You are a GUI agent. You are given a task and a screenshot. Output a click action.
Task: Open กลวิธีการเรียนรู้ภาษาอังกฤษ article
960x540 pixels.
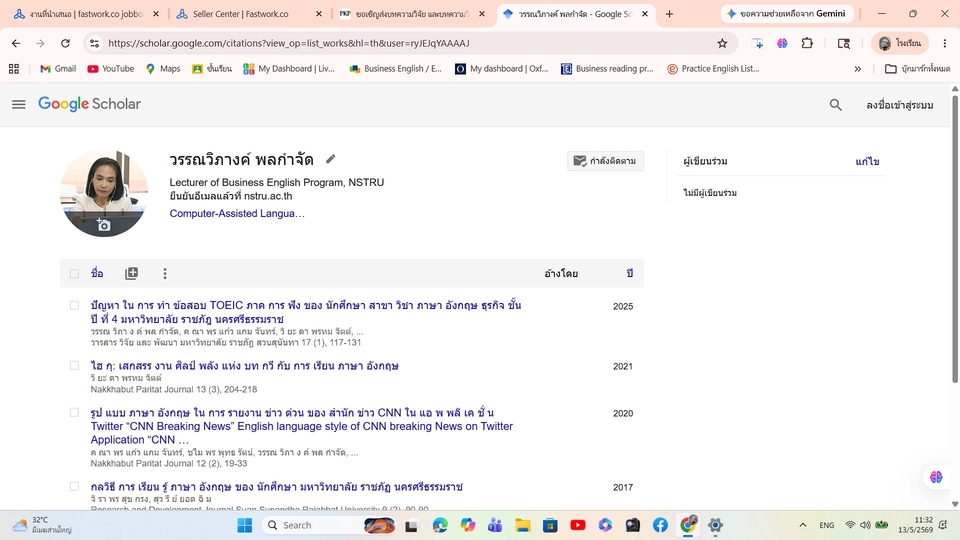coord(277,487)
